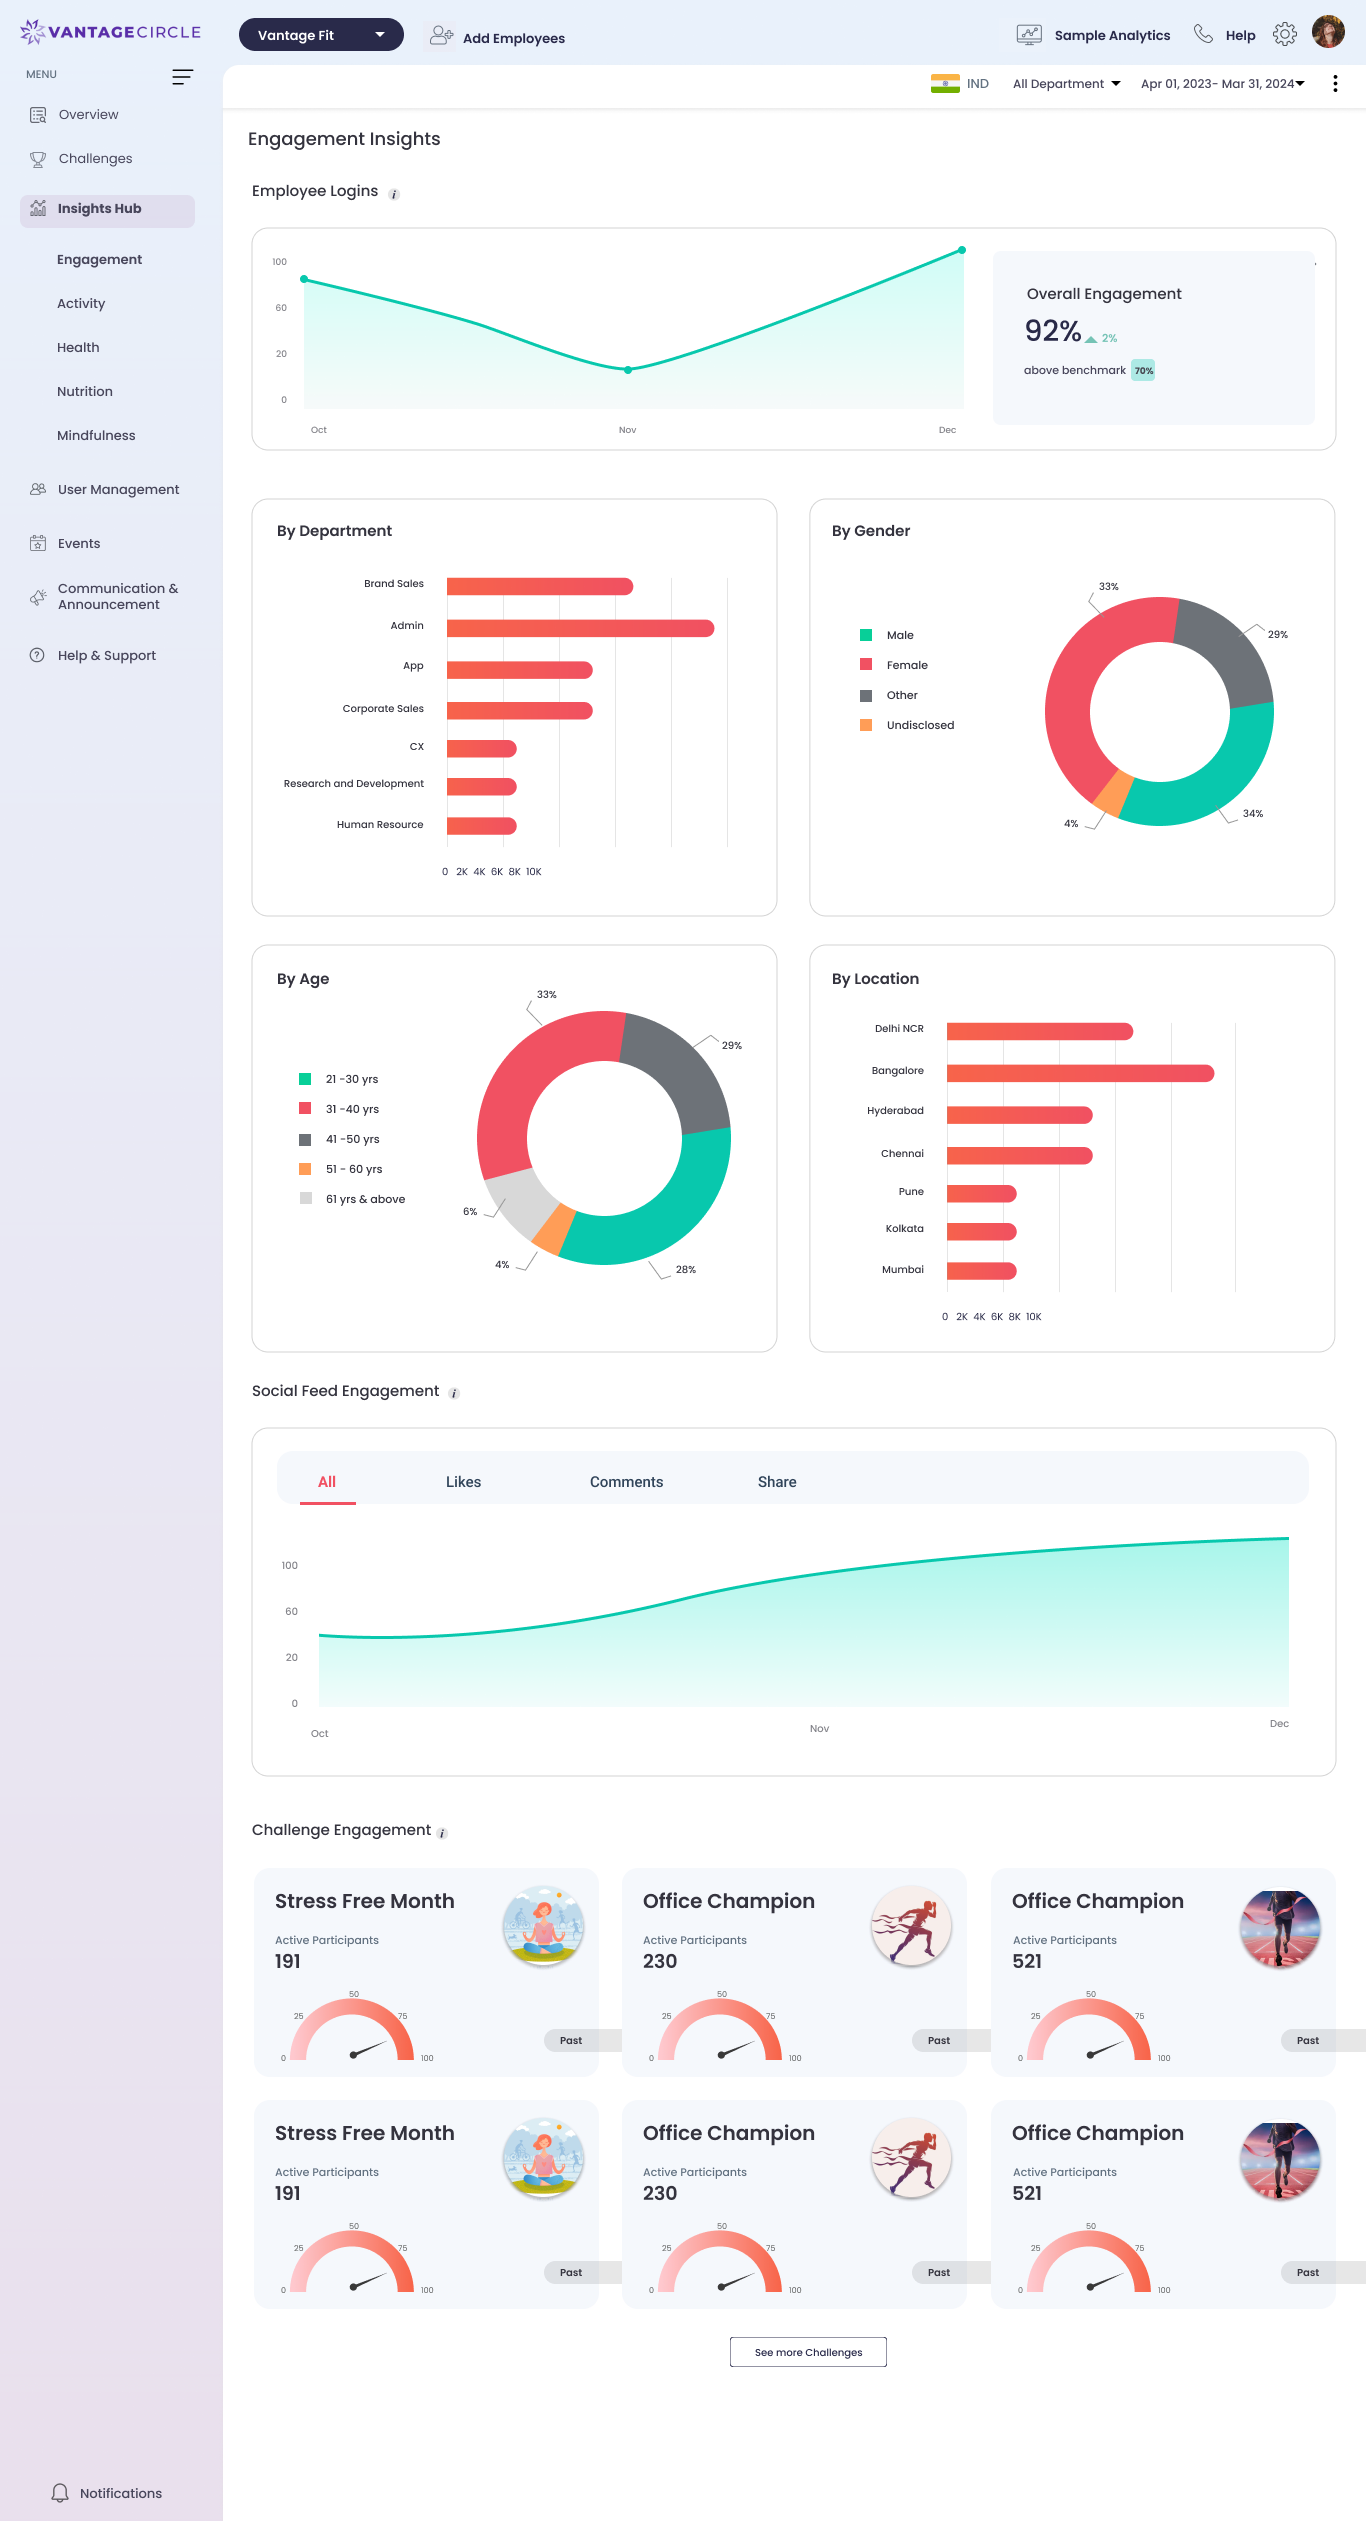
Task: Switch to the Likes tab
Action: click(463, 1482)
